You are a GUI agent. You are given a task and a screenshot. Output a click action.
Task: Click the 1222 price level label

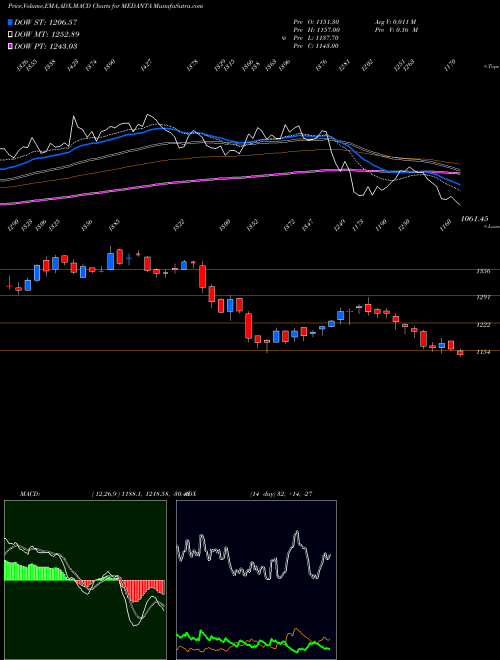tap(483, 325)
